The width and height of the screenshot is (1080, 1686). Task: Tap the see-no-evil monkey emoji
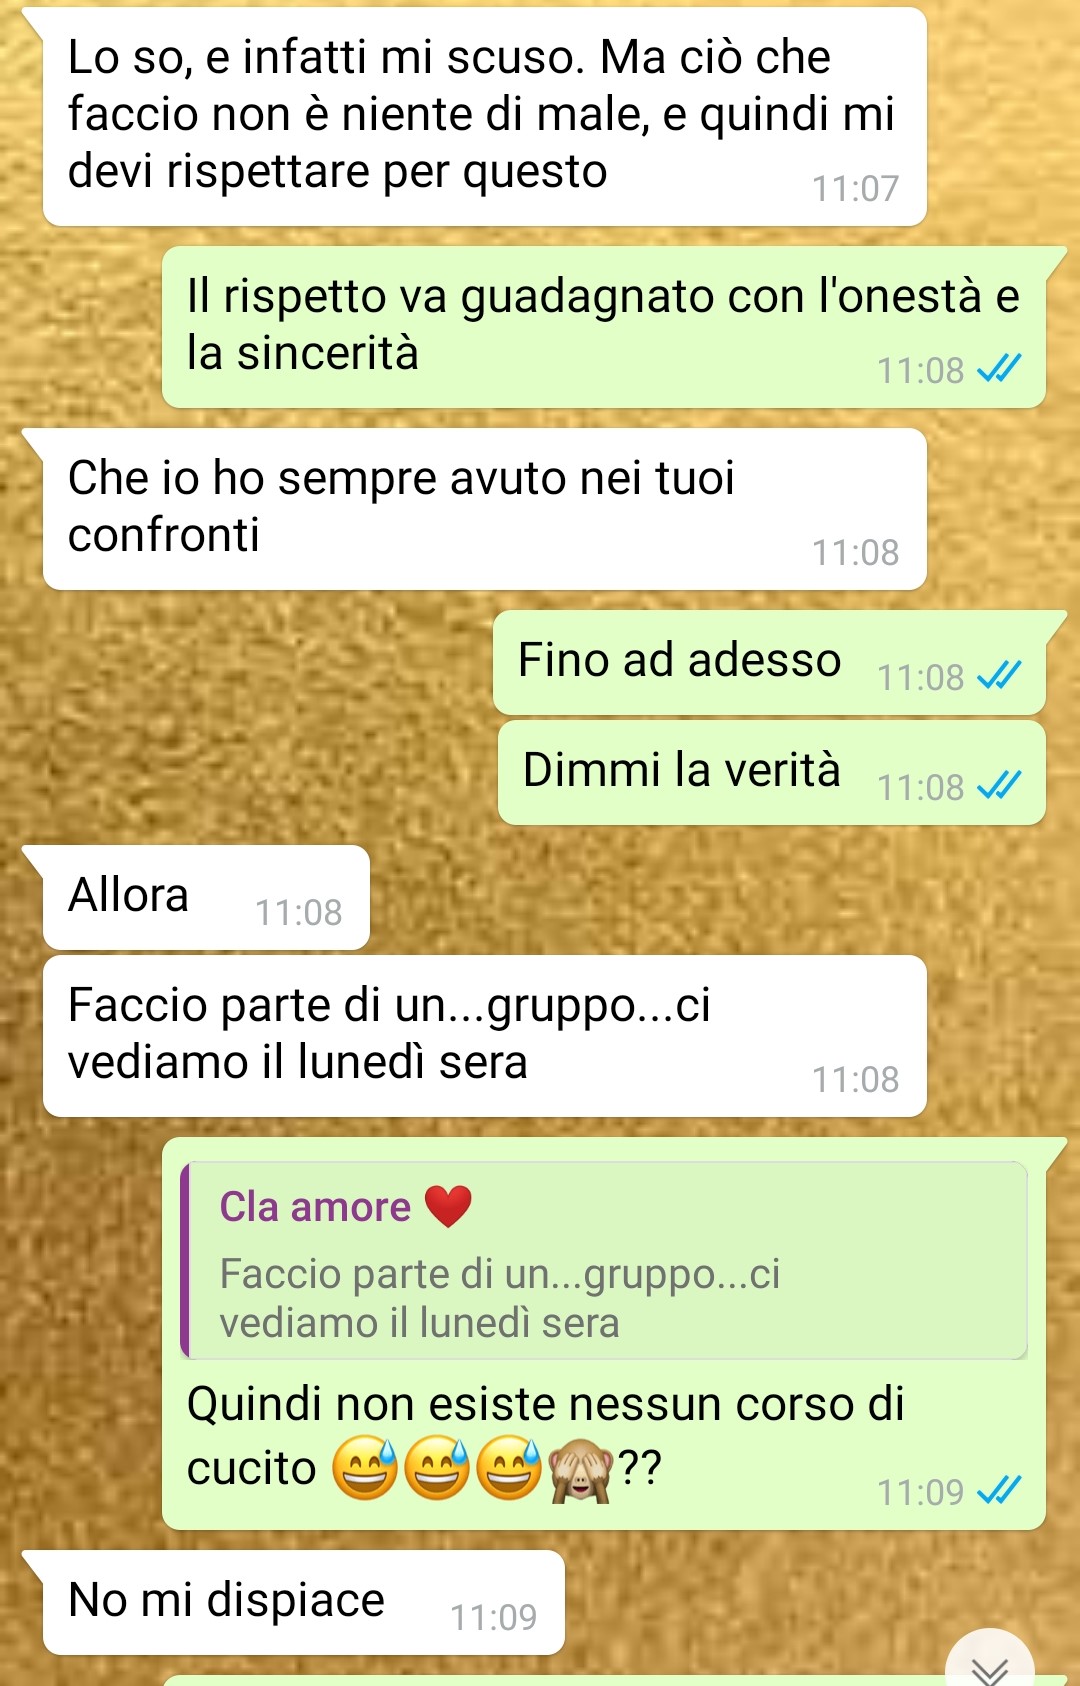tap(580, 1470)
